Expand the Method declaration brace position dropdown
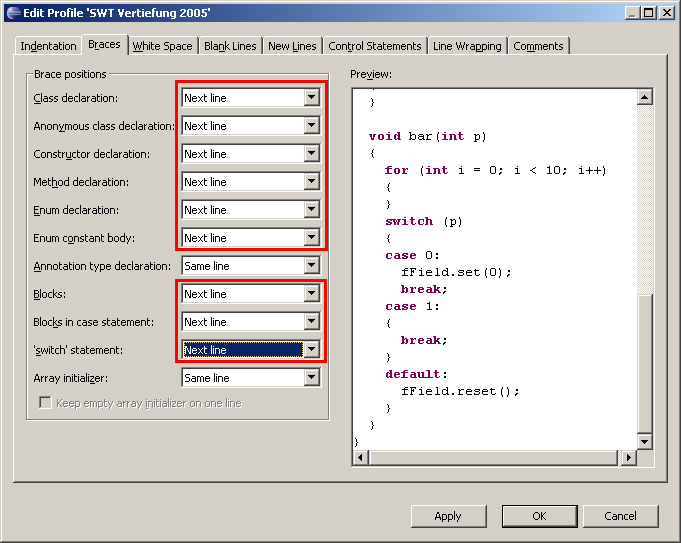 tap(312, 182)
